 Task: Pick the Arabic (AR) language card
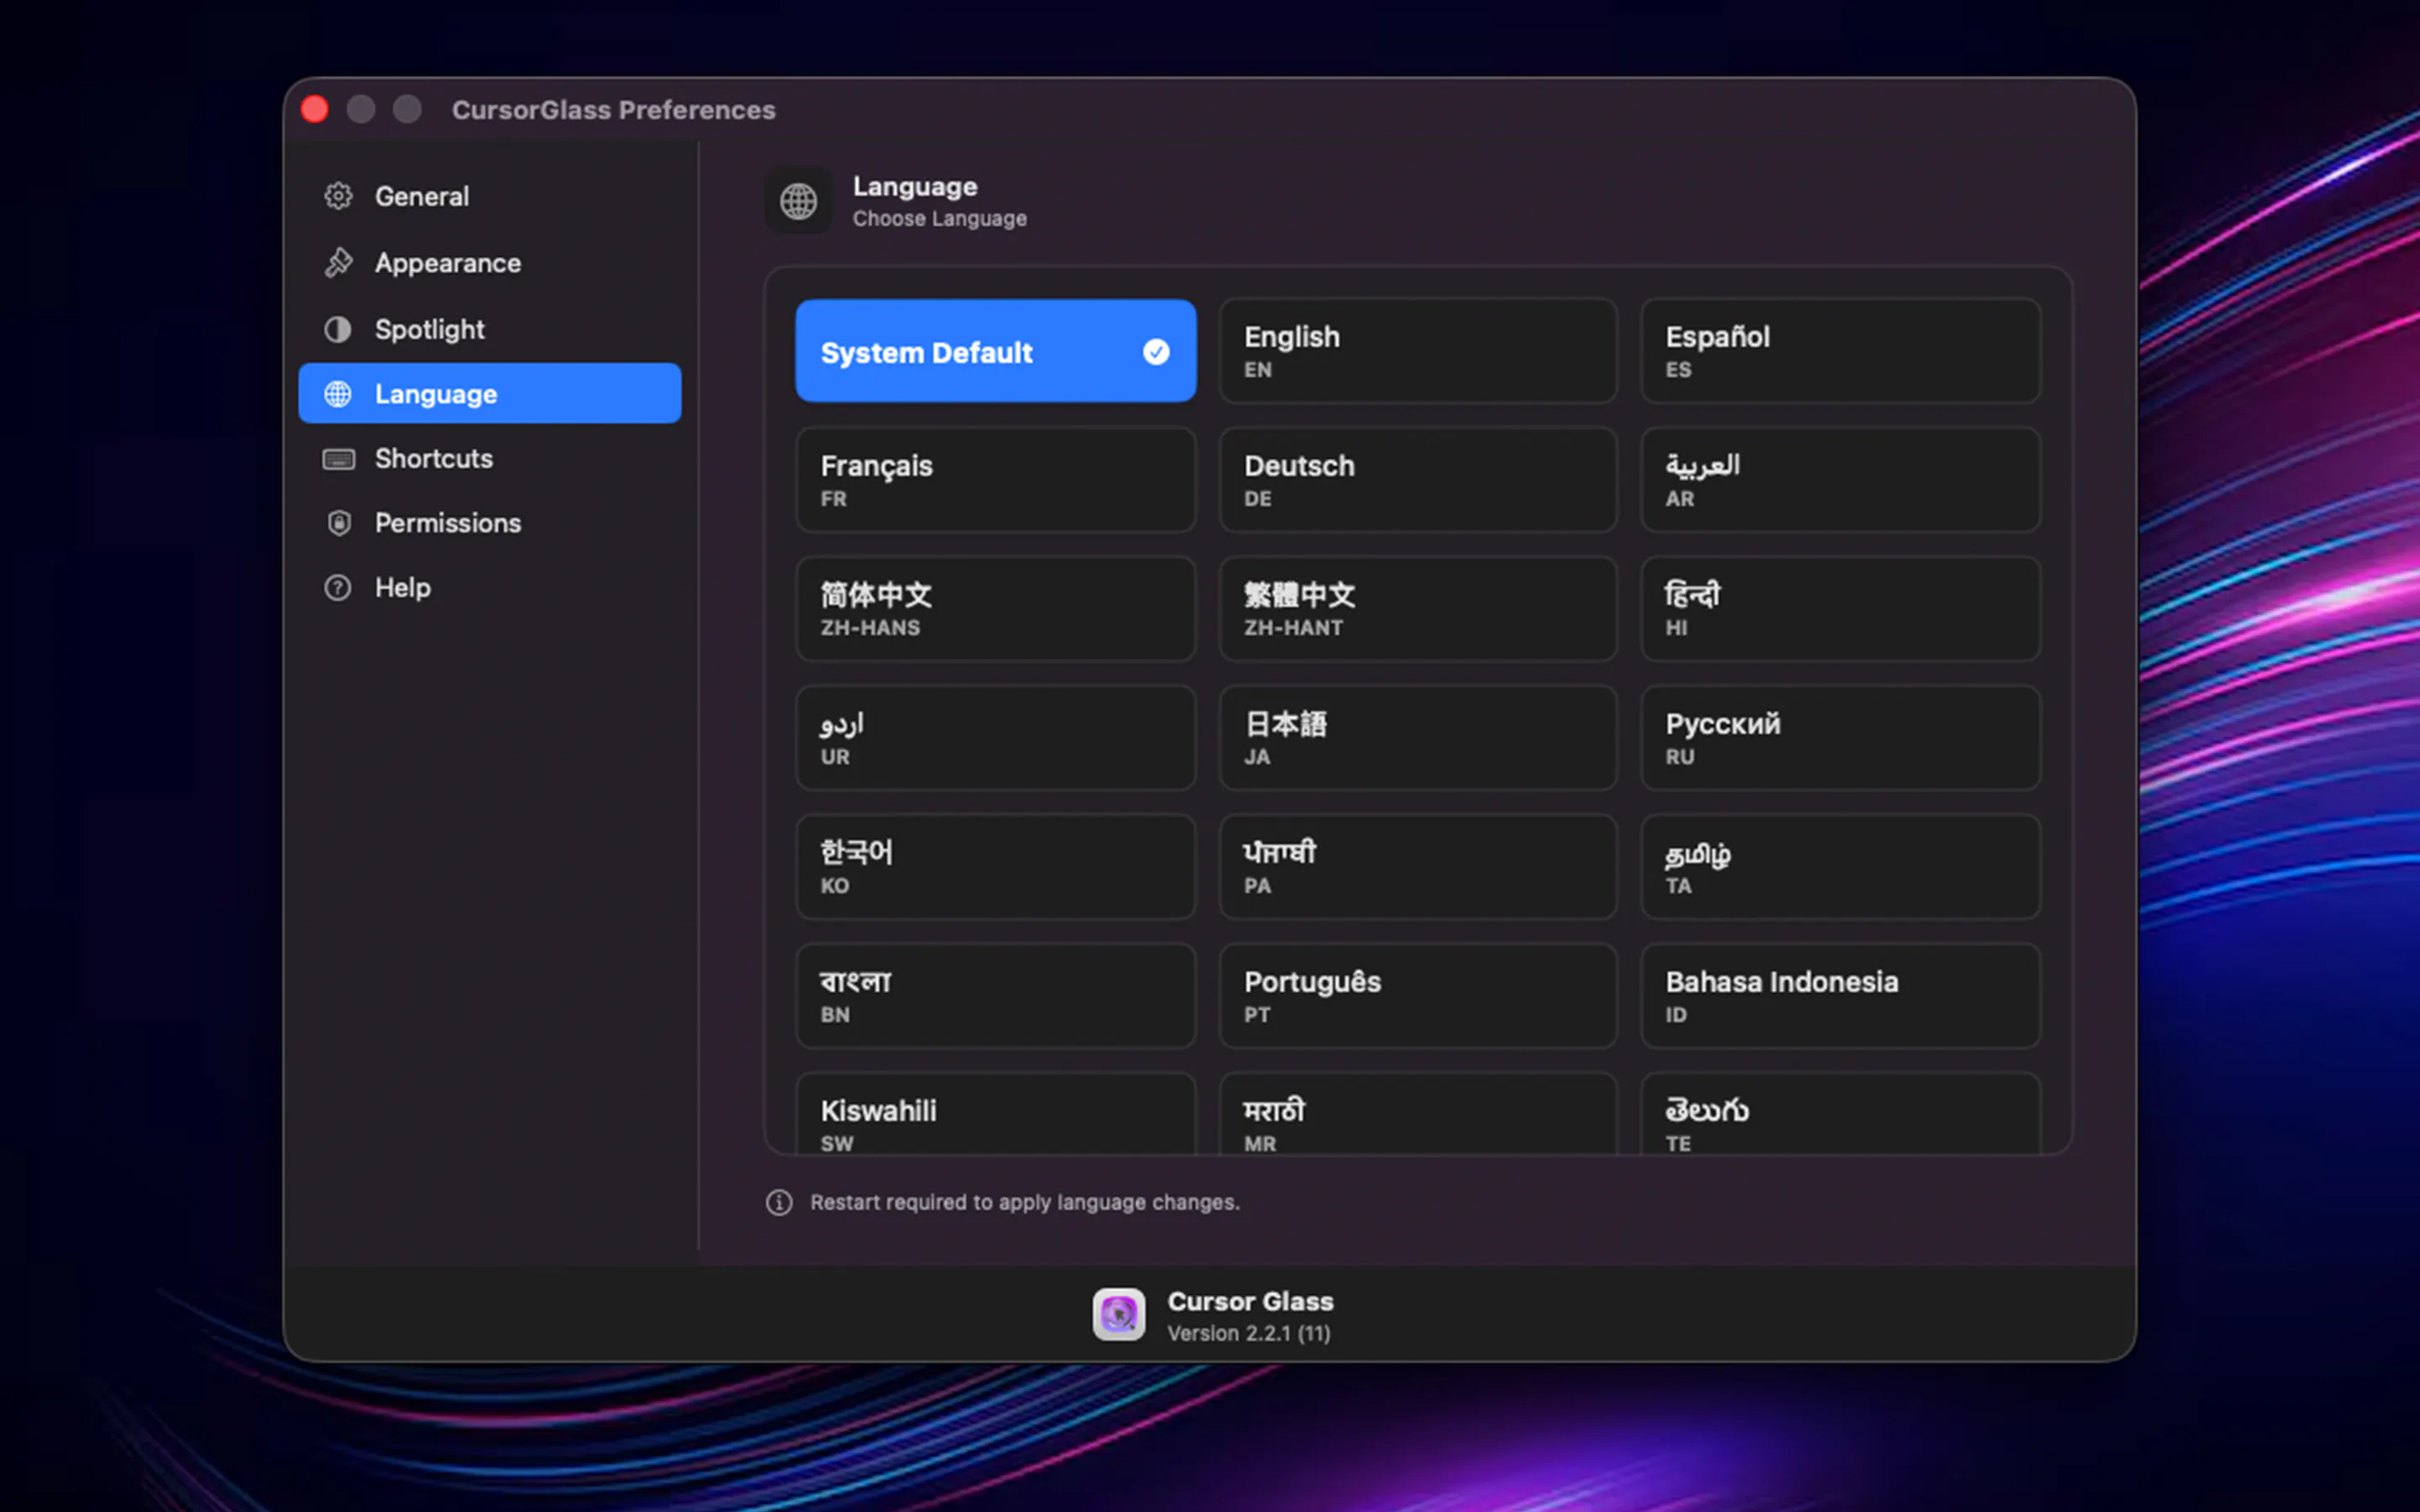(1841, 480)
